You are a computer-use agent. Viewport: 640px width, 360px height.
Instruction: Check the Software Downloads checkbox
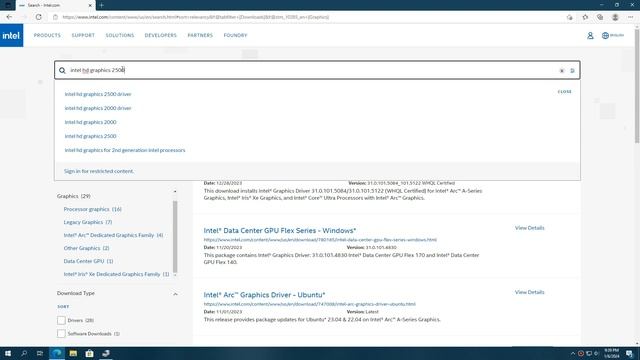click(x=61, y=333)
